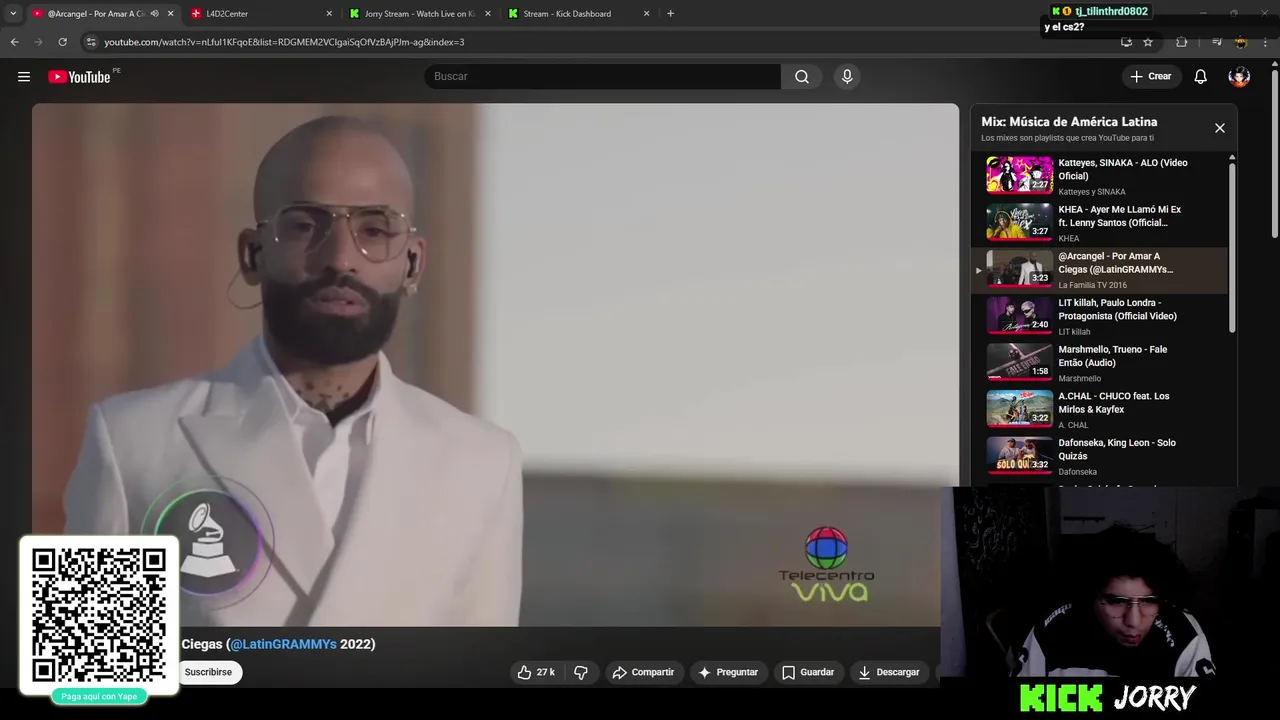
Task: Go forward with the browser forward arrow
Action: point(38,42)
